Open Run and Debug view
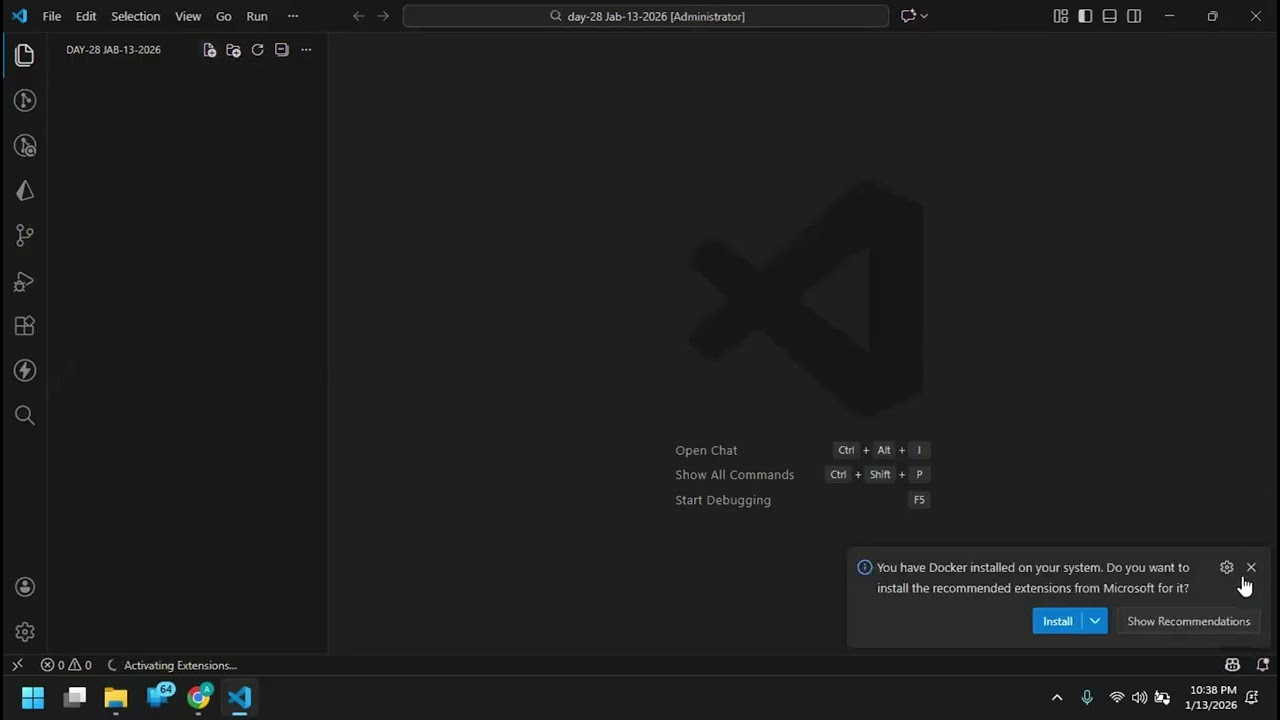This screenshot has height=720, width=1280. pyautogui.click(x=25, y=281)
